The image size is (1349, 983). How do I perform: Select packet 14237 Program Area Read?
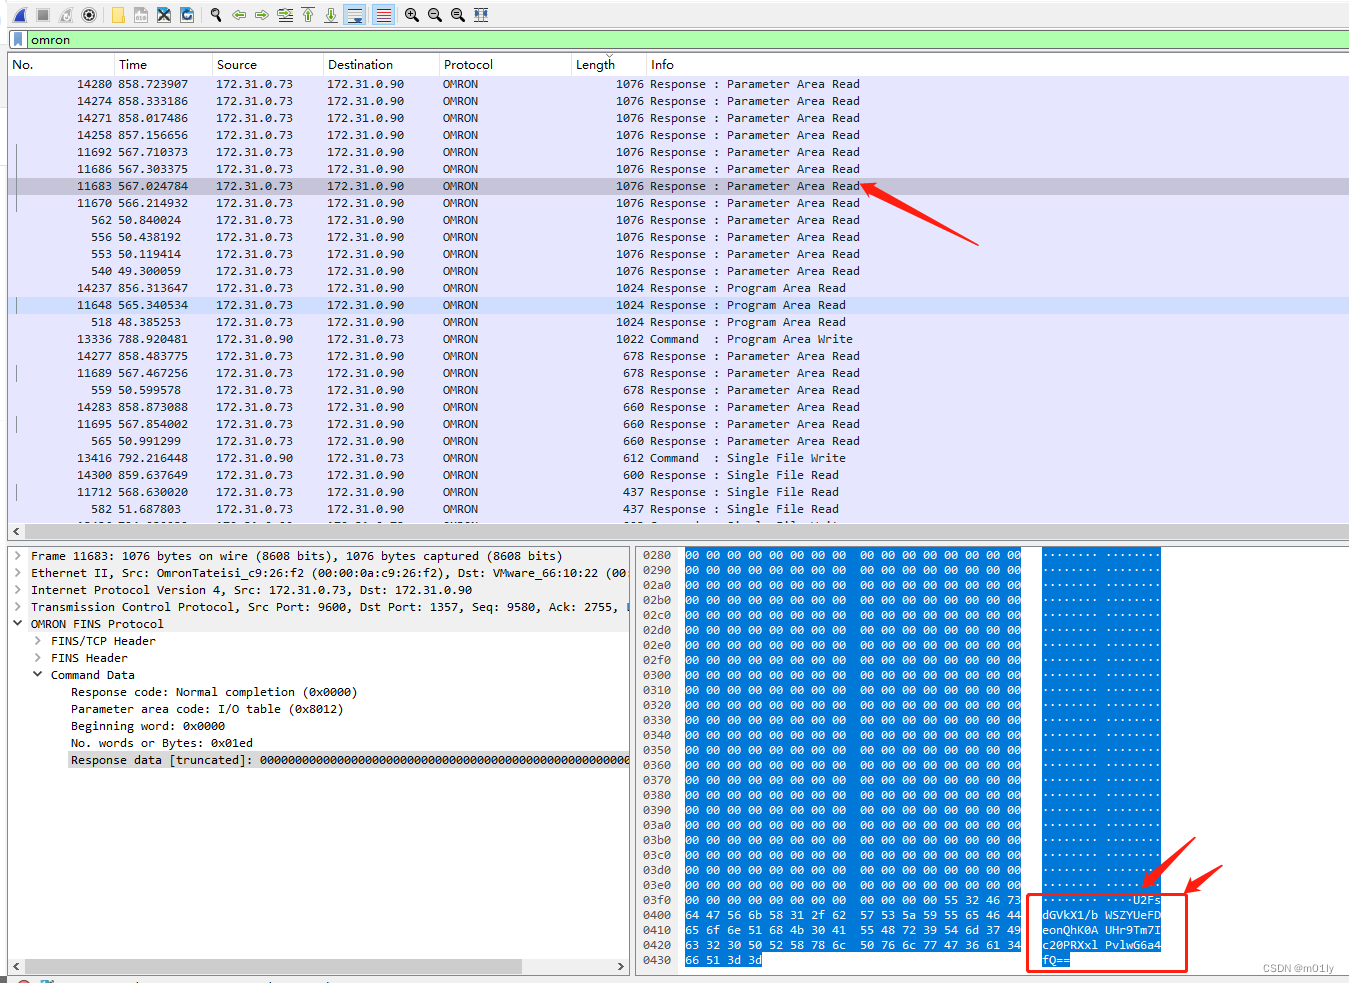(x=678, y=288)
